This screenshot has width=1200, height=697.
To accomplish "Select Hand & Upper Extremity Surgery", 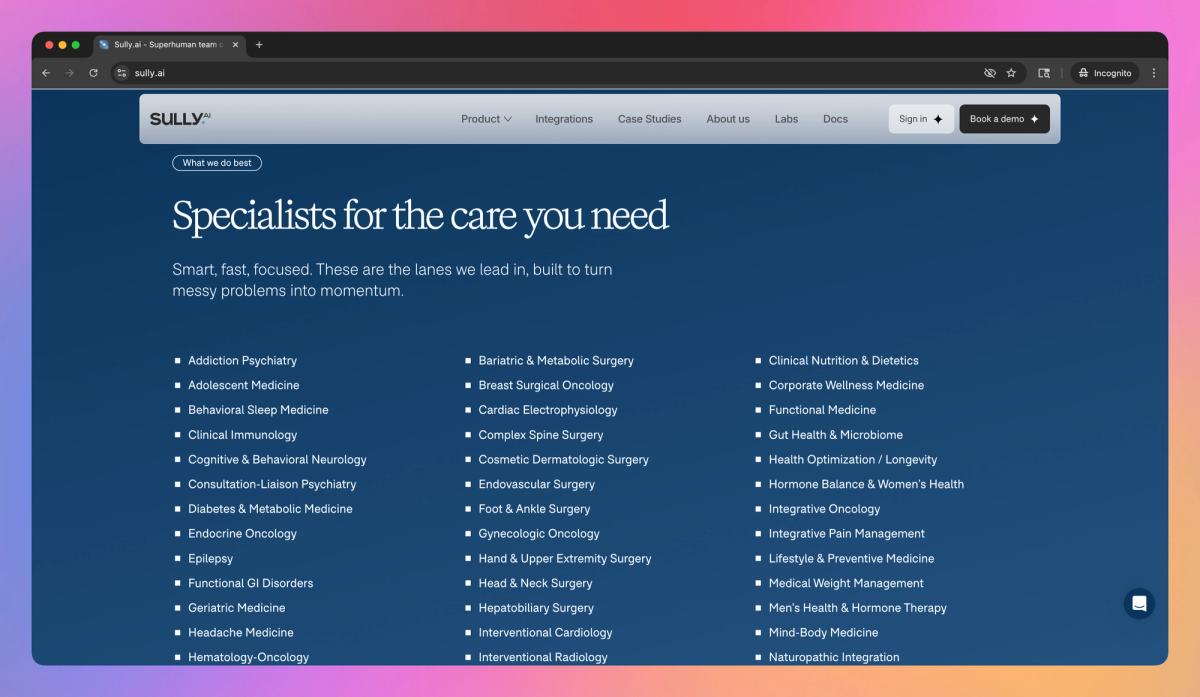I will pos(565,559).
